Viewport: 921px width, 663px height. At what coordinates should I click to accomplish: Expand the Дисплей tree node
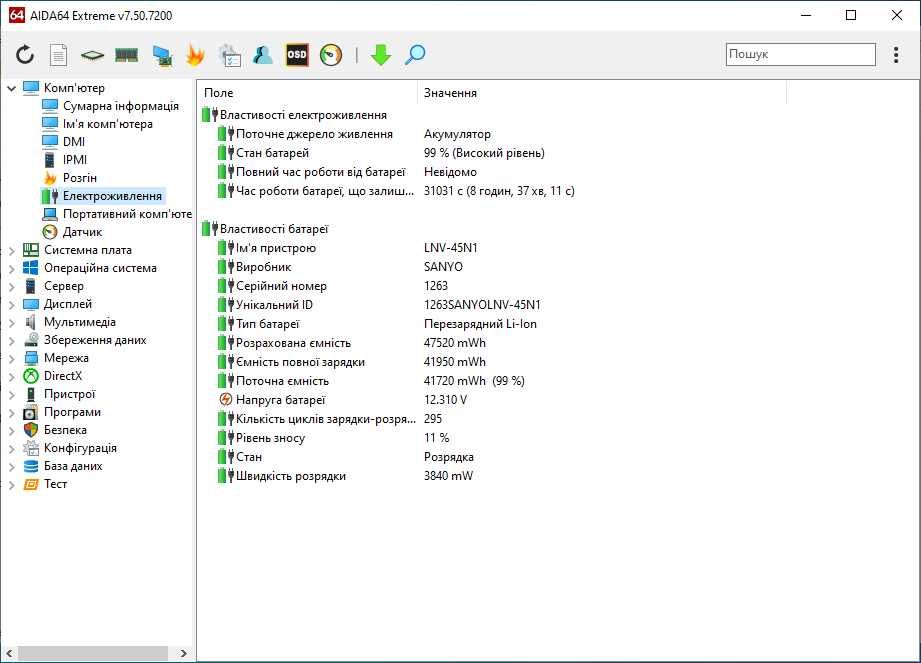[x=11, y=305]
